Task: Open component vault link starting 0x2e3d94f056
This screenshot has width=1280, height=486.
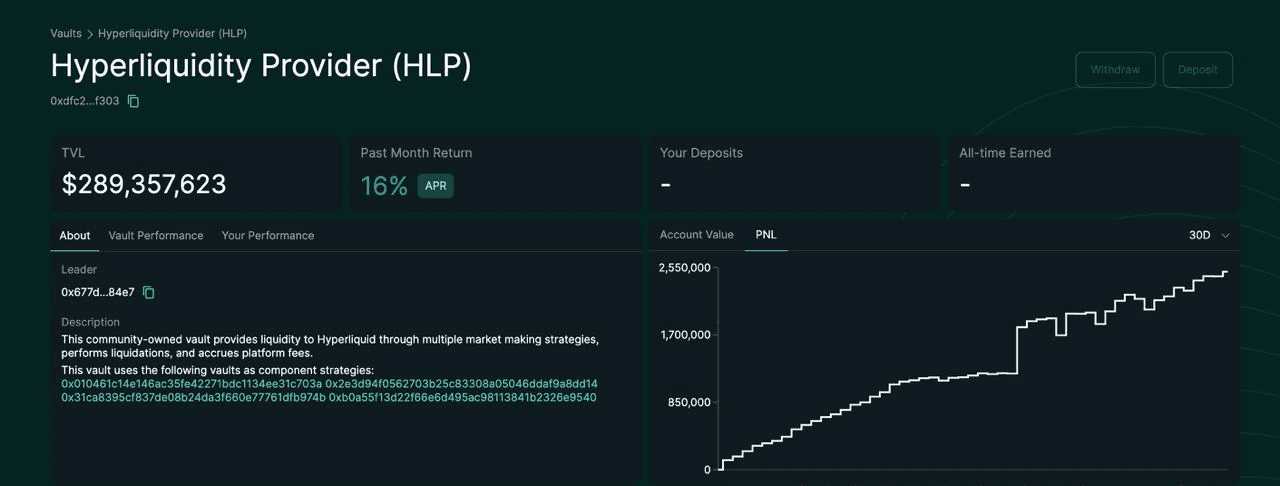Action: point(461,384)
